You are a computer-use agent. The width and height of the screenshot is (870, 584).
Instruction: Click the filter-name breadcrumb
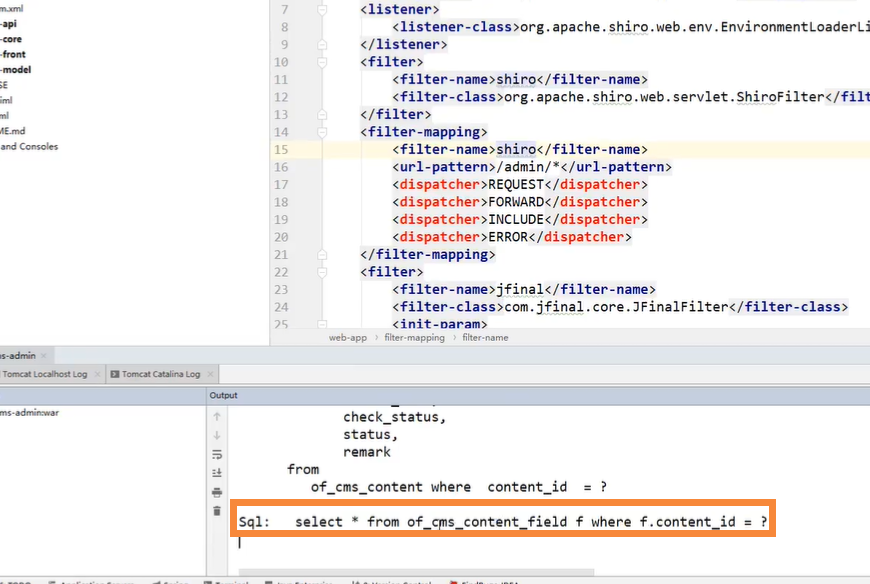point(485,338)
